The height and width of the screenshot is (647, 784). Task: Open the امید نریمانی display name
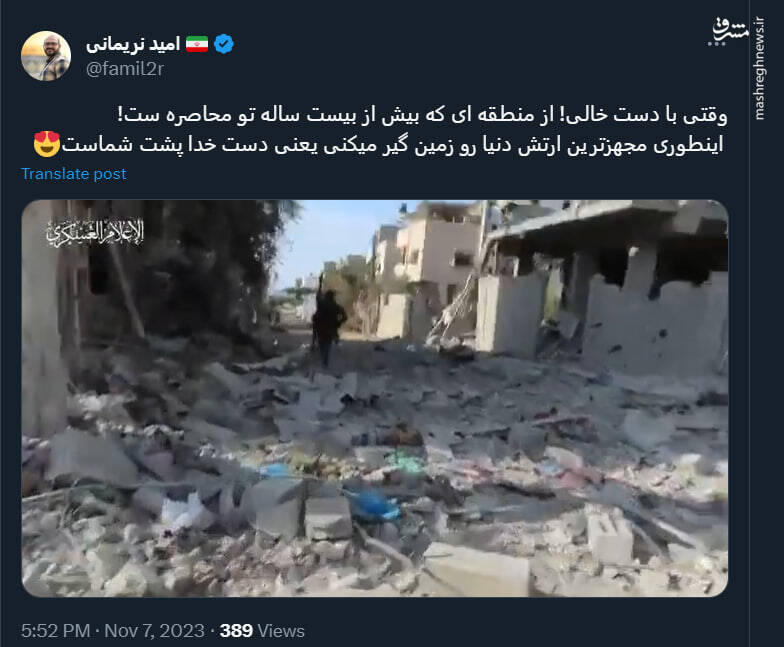(132, 44)
